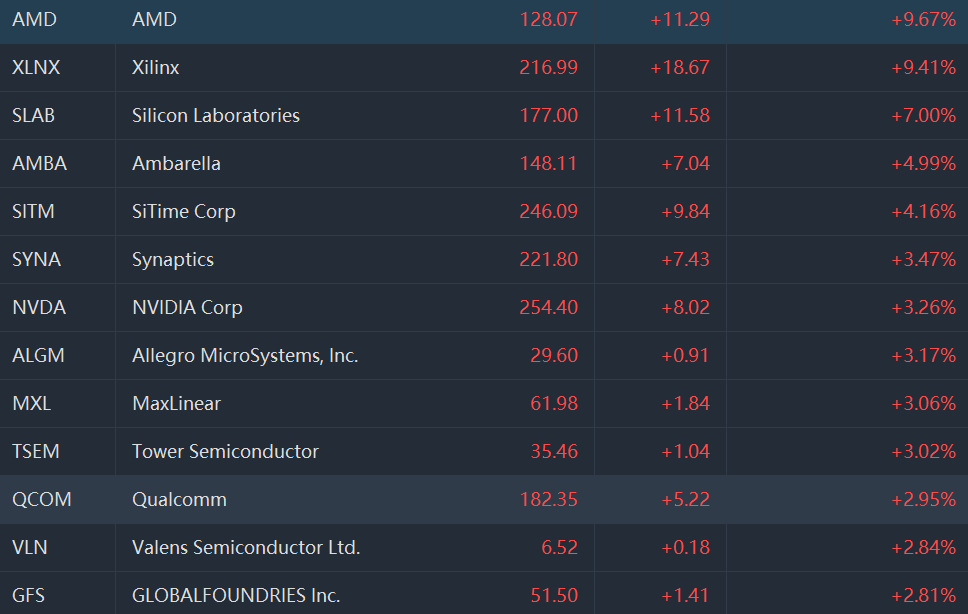Click the NVDA ticker symbol

39,307
